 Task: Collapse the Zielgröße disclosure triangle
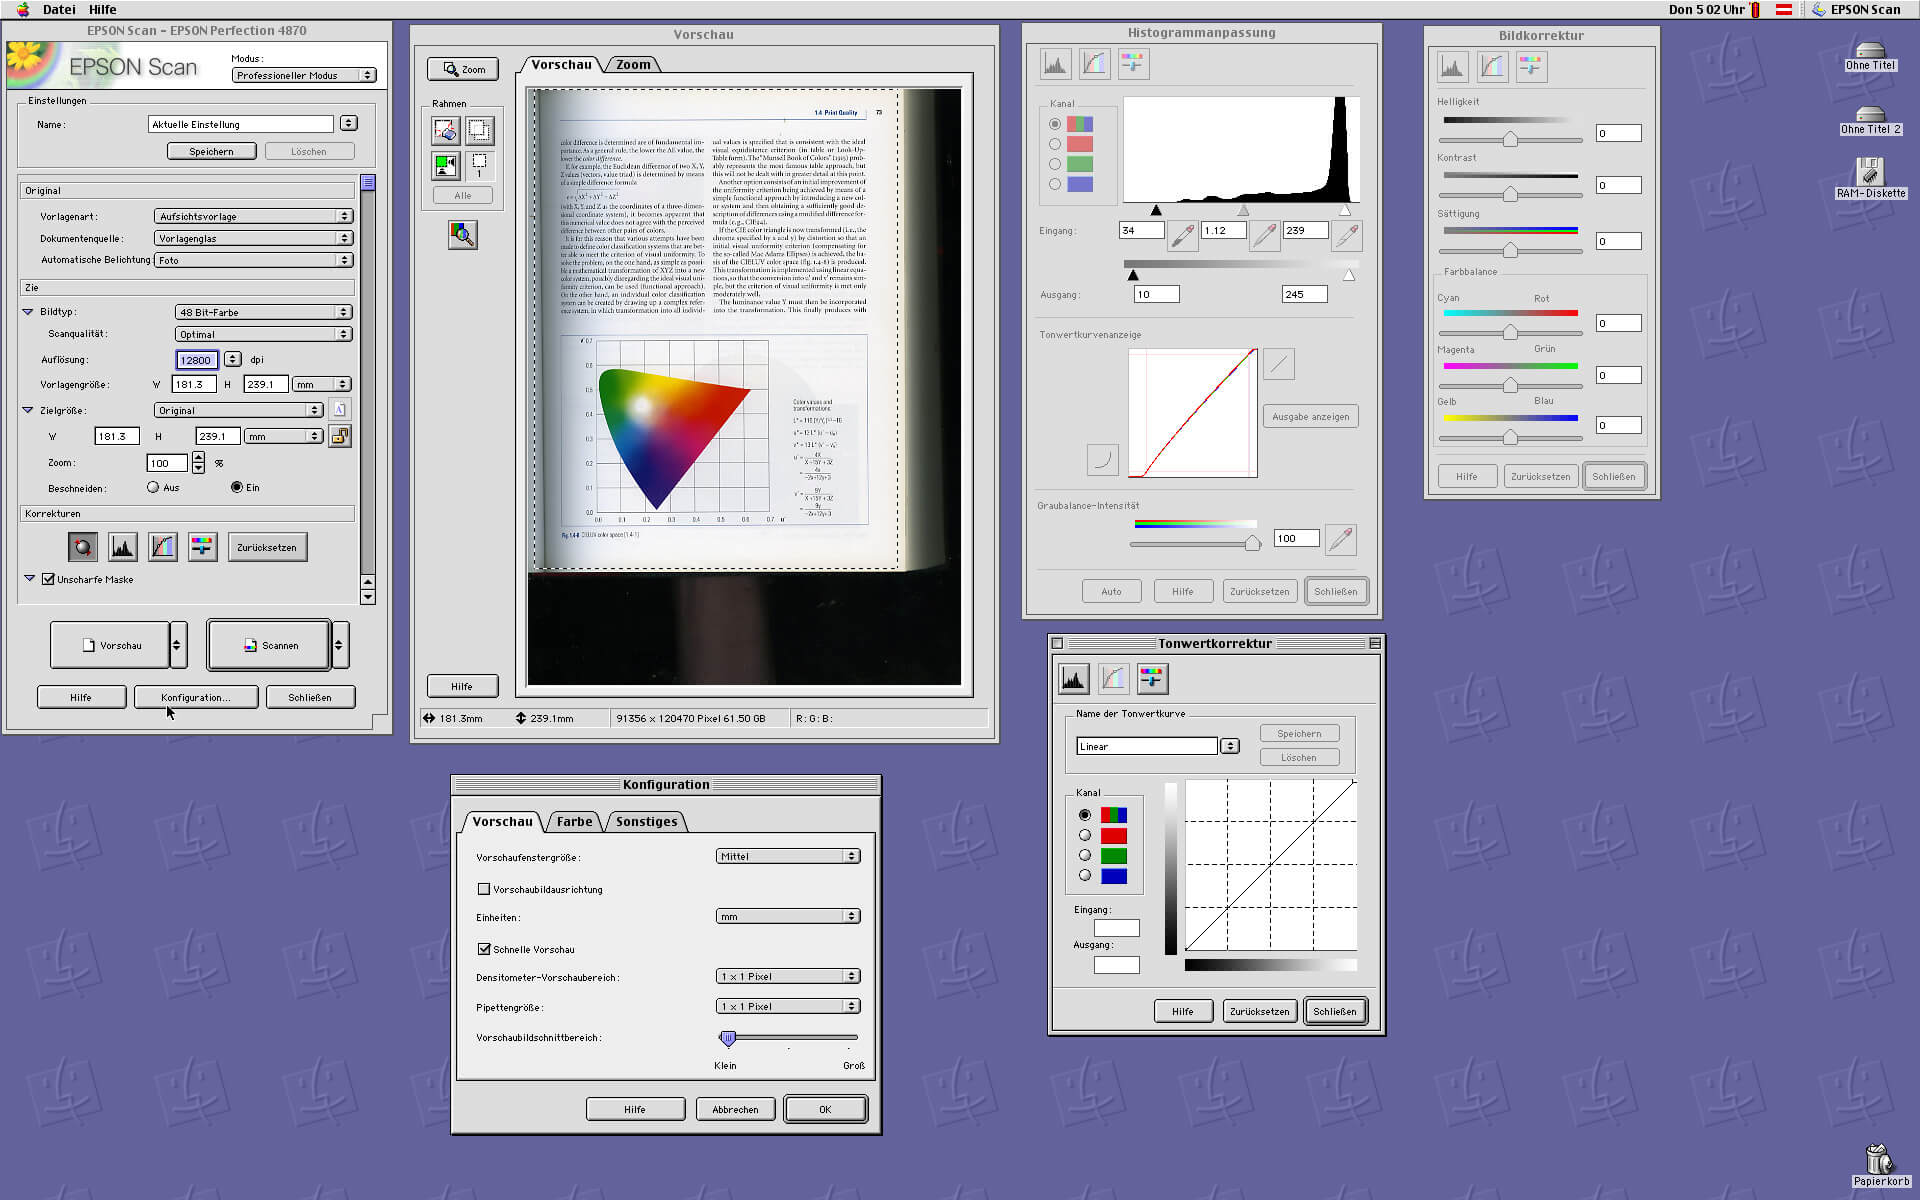(x=28, y=410)
